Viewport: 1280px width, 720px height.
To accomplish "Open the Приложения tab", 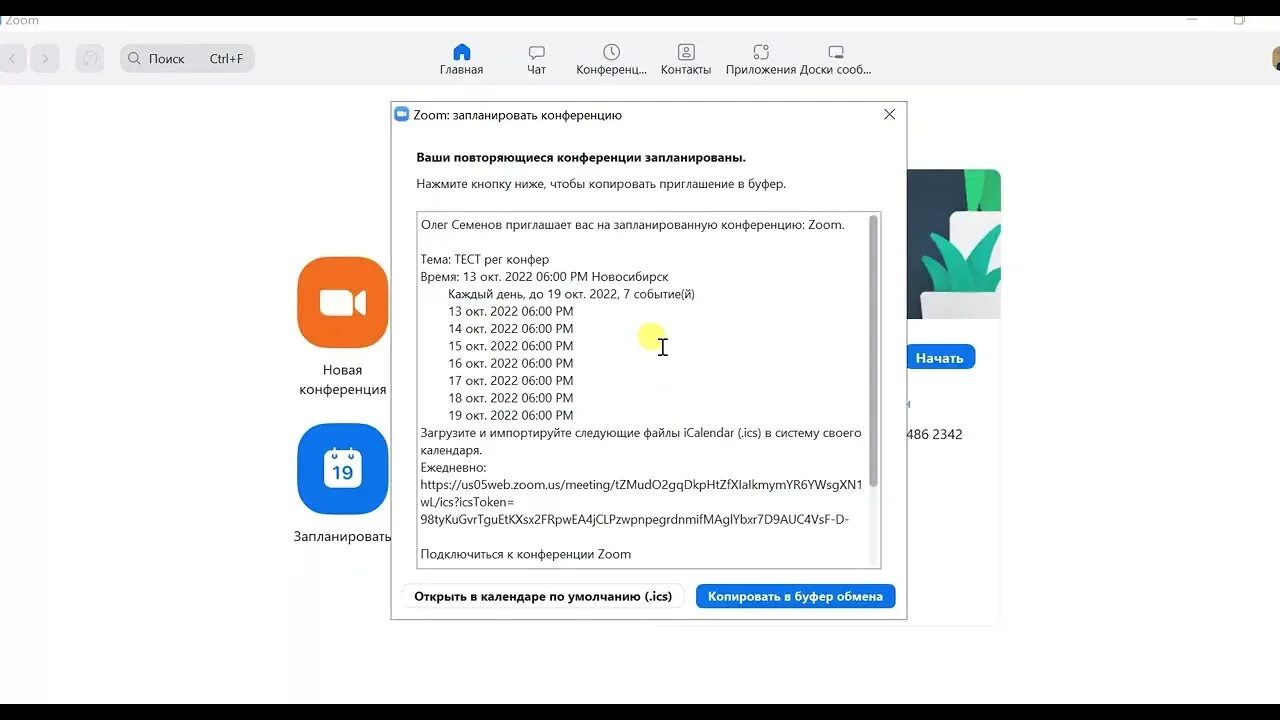I will coord(761,59).
